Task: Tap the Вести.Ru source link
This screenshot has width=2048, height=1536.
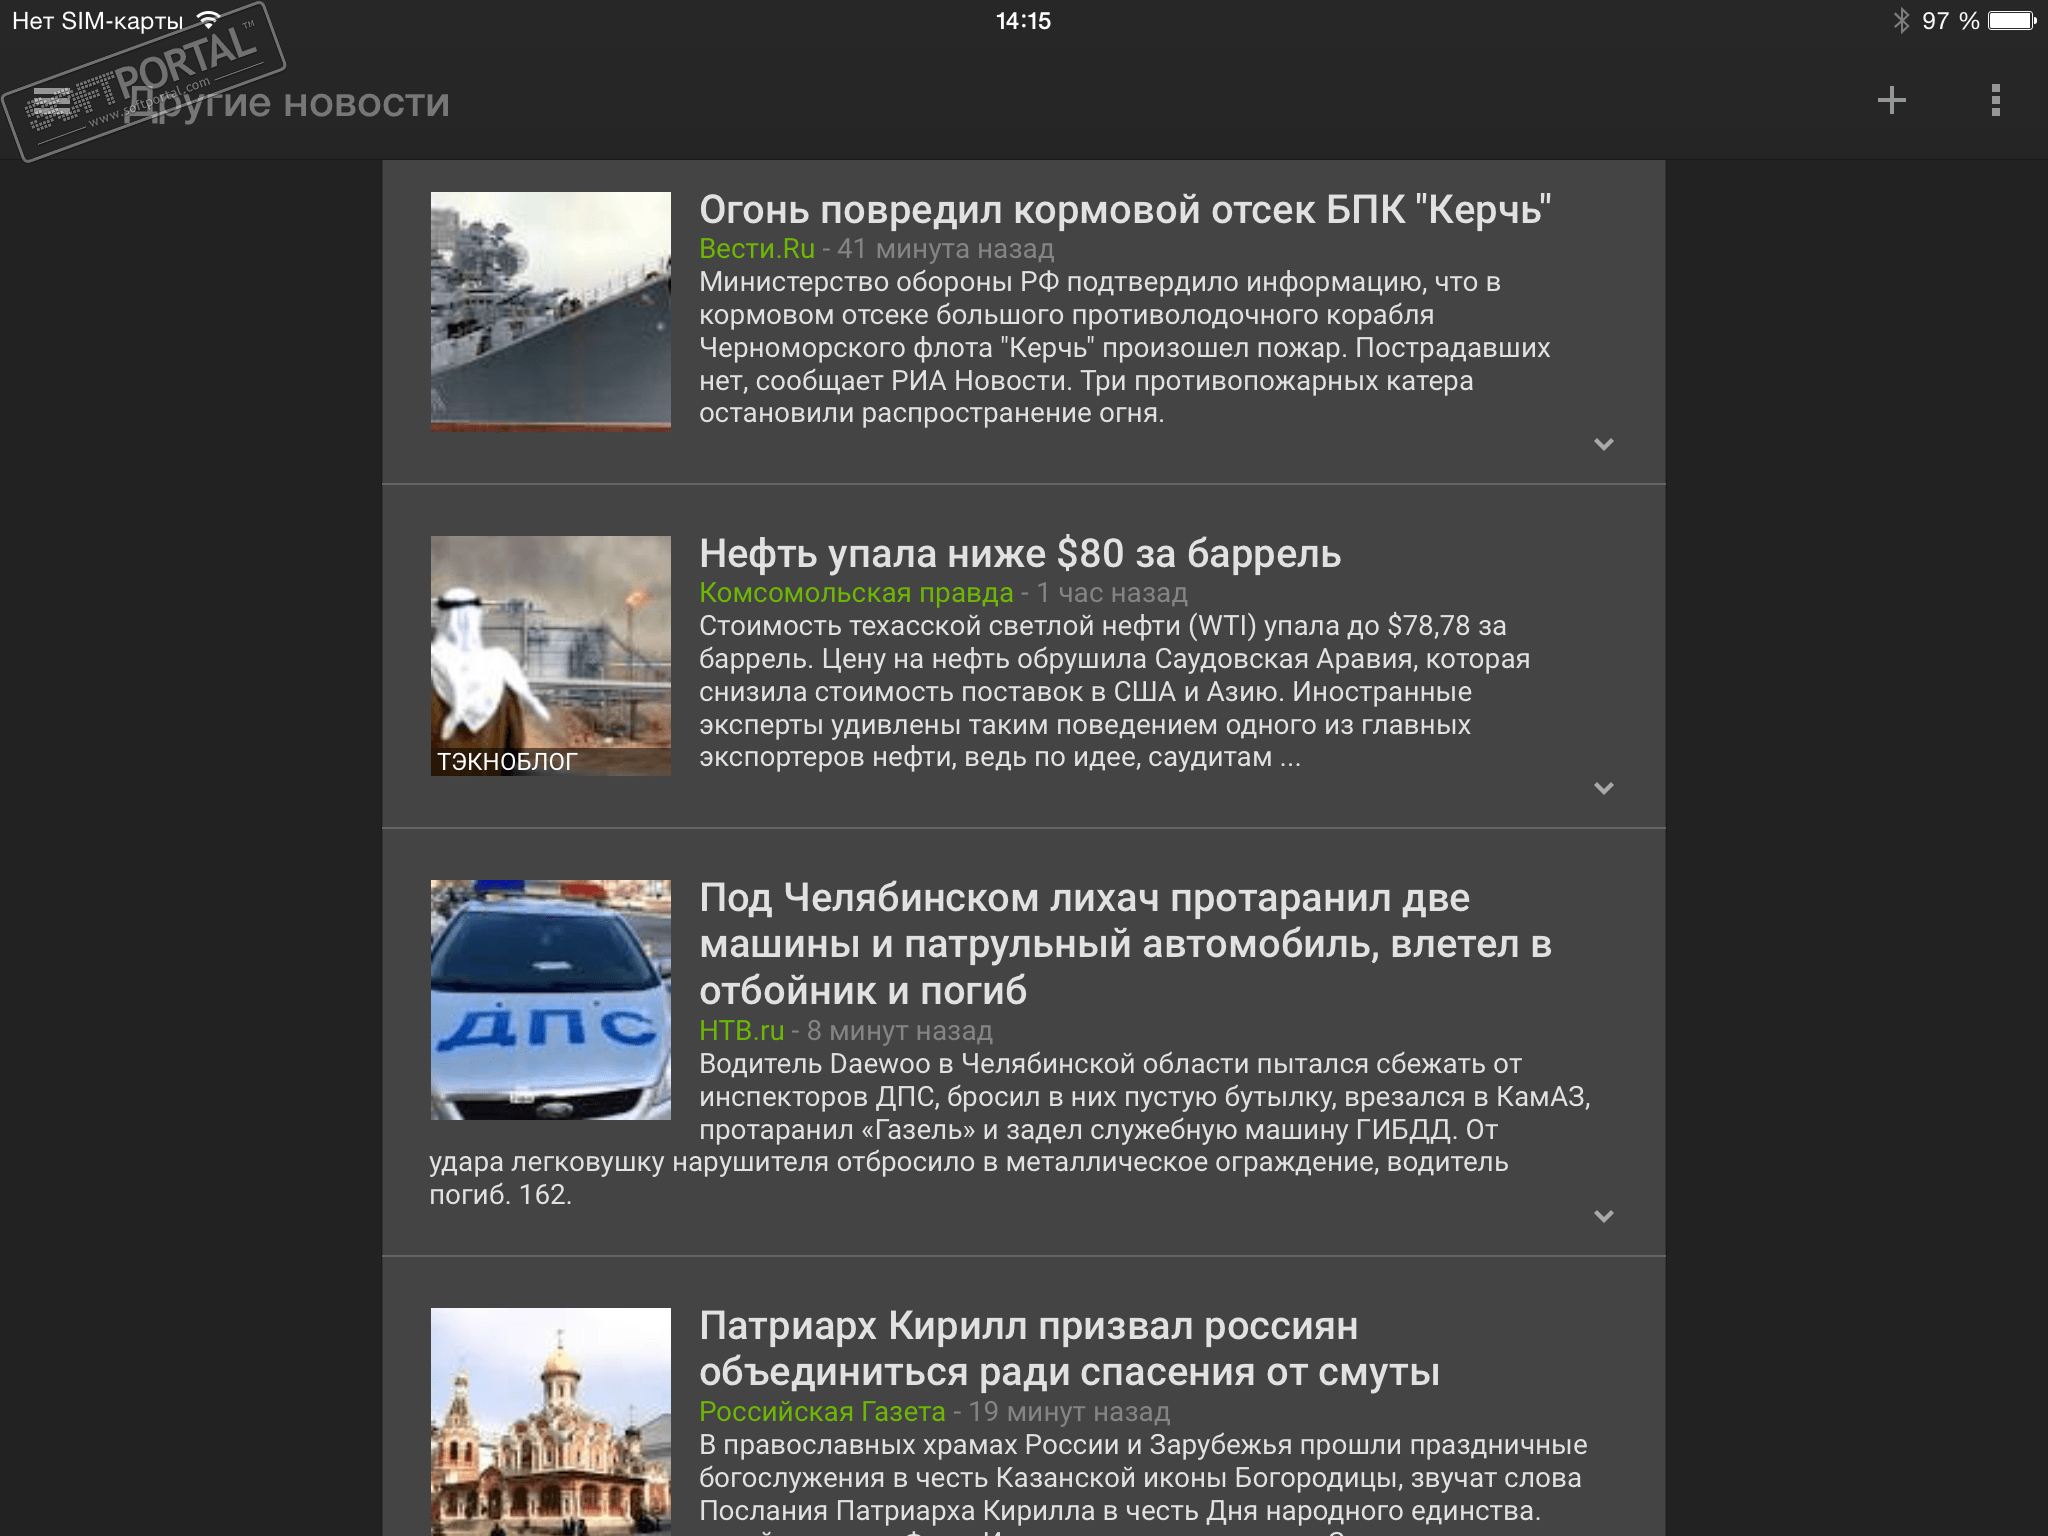Action: point(756,249)
